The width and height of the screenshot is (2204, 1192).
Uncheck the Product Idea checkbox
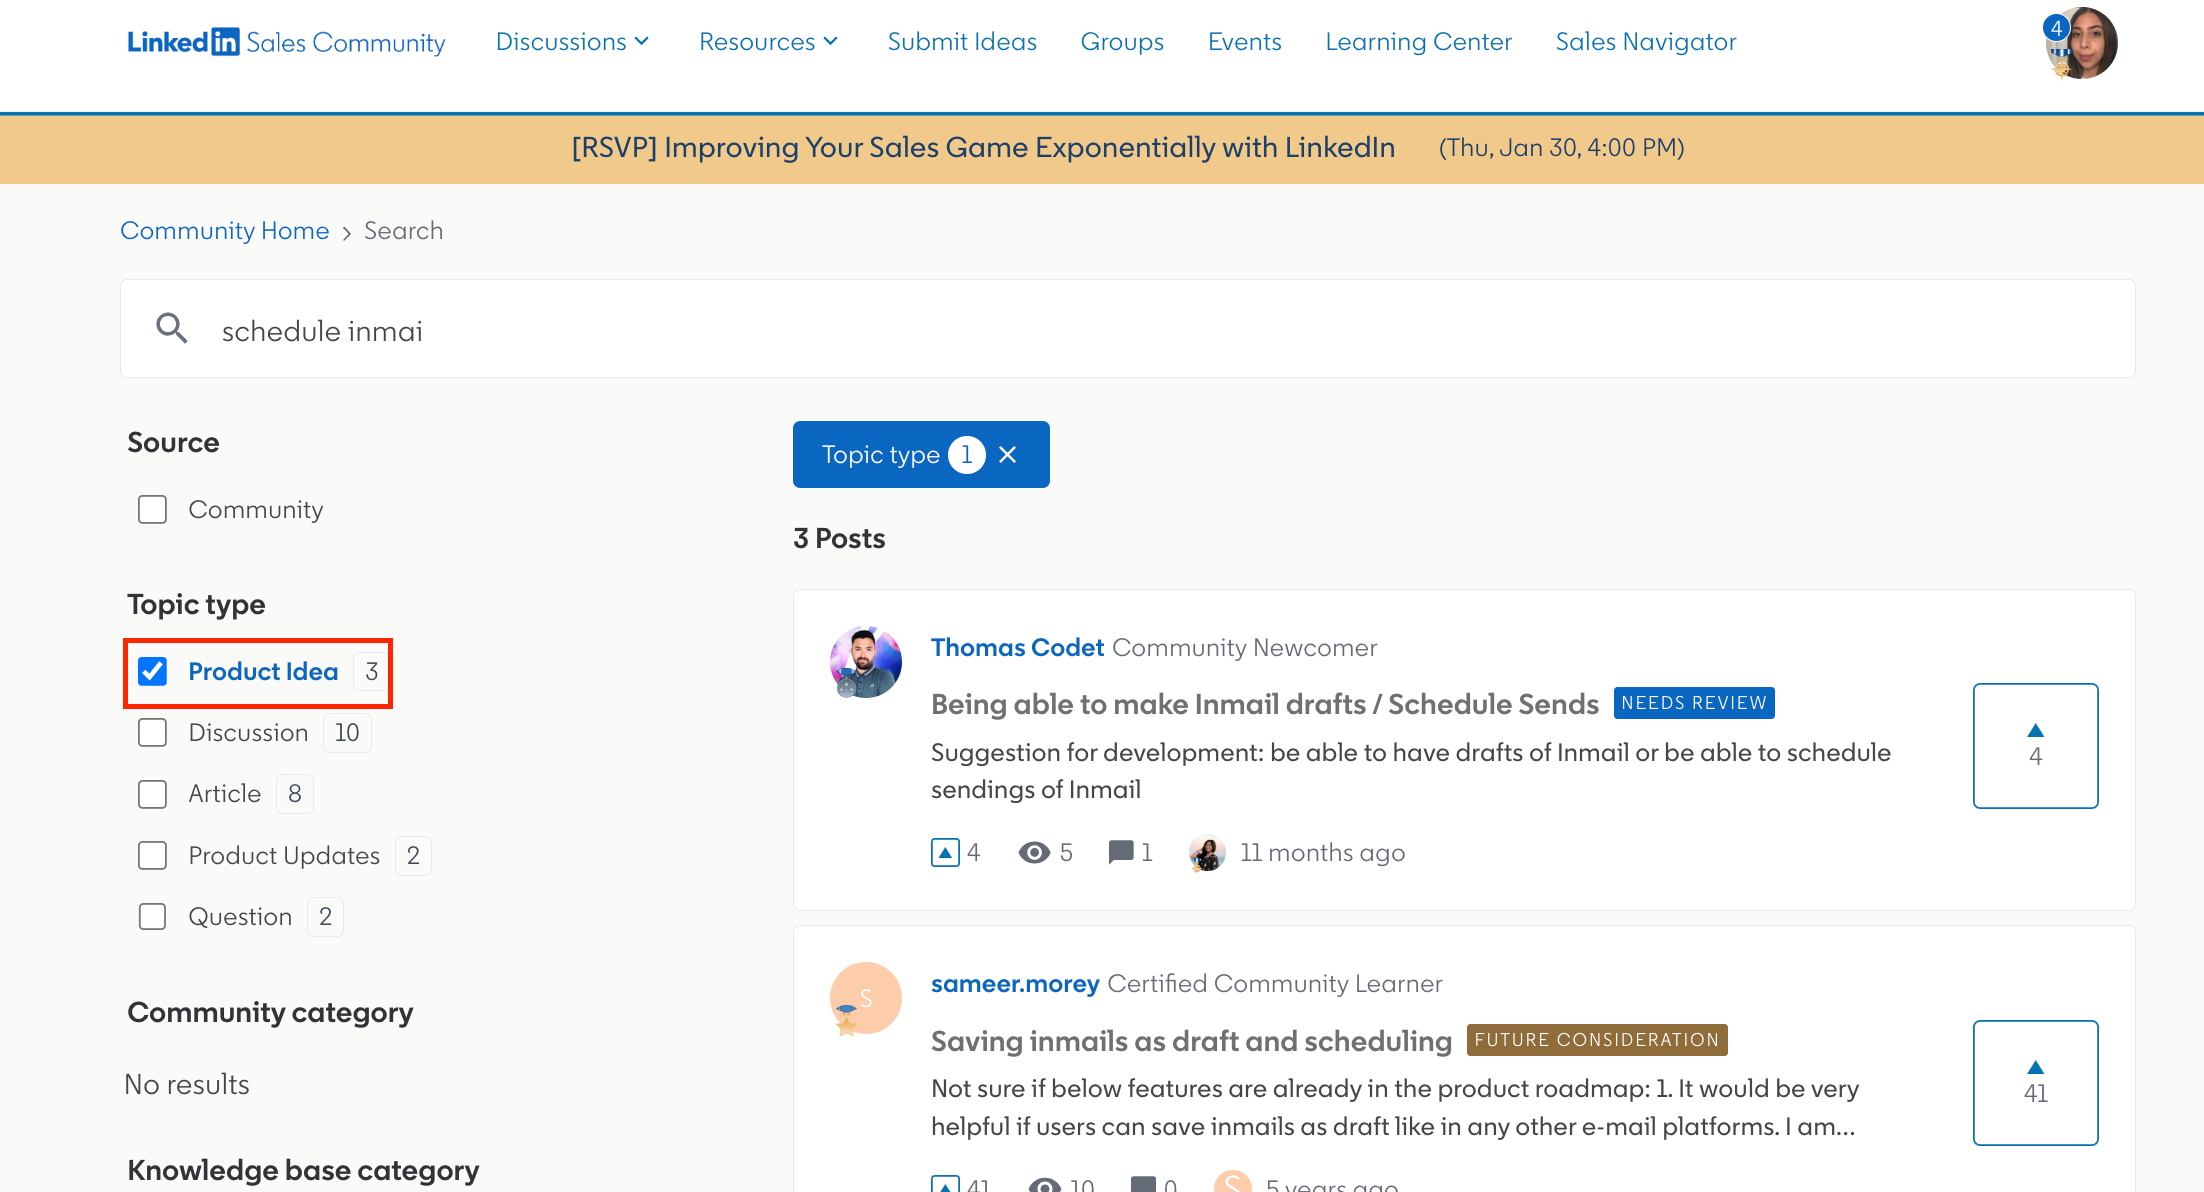coord(152,671)
